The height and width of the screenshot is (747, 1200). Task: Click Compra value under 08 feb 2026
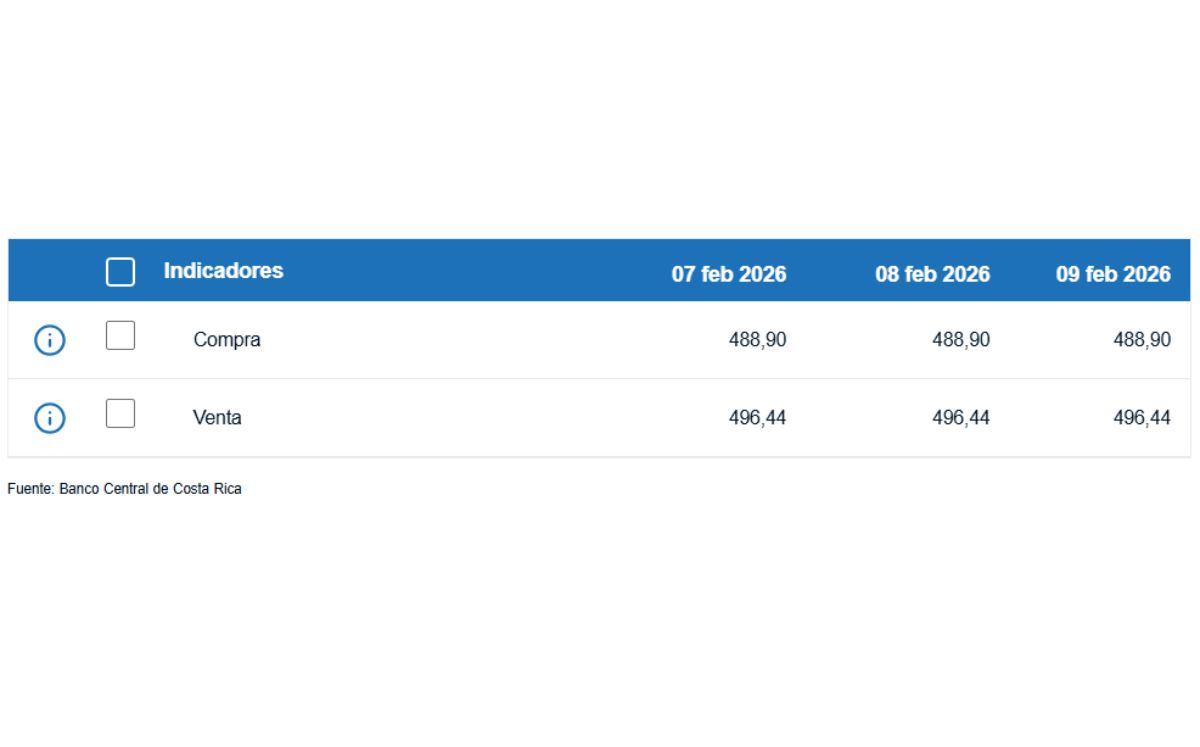tap(961, 340)
